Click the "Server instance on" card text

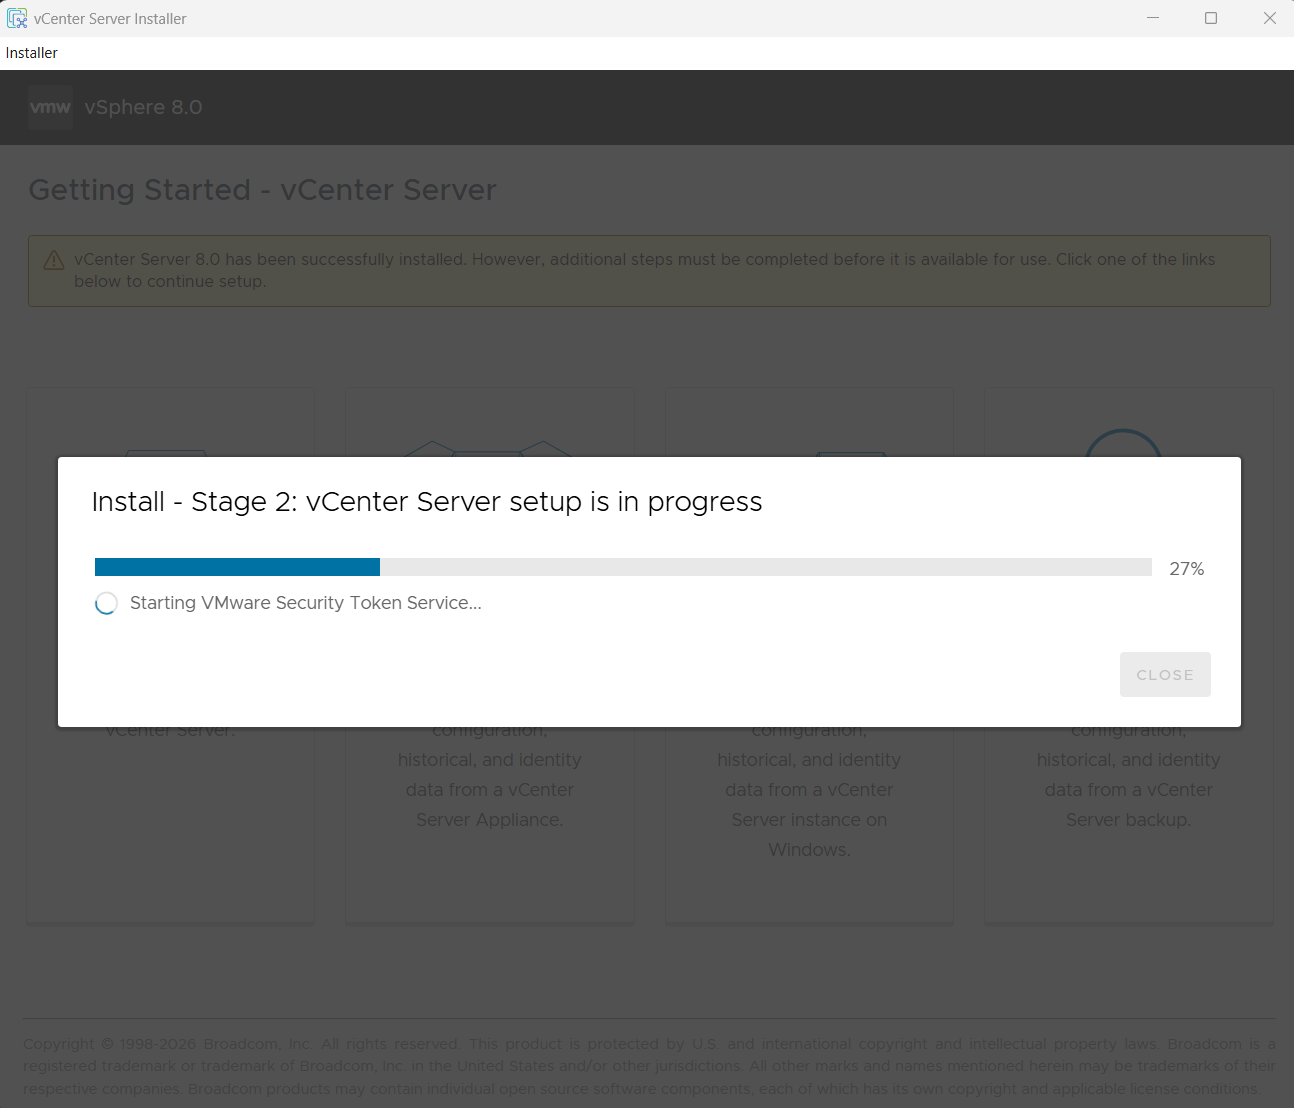pos(809,820)
